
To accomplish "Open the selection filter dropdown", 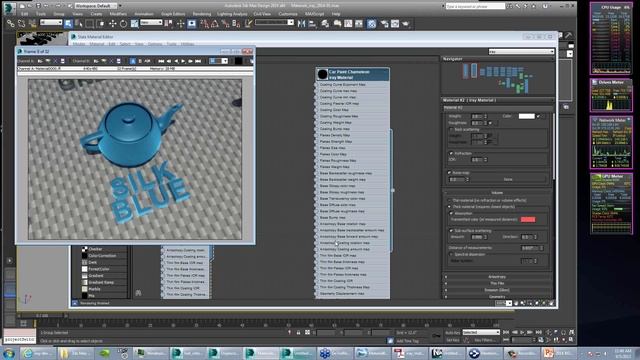I will (51, 22).
